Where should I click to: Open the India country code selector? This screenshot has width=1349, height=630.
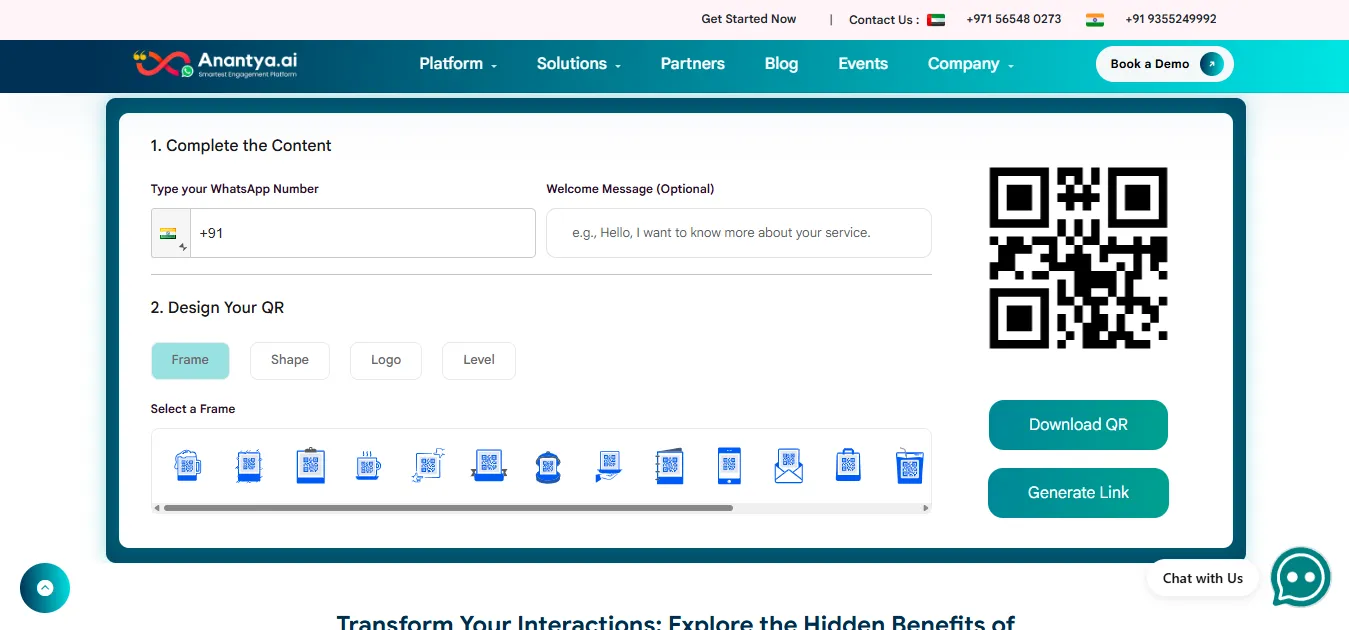(171, 233)
